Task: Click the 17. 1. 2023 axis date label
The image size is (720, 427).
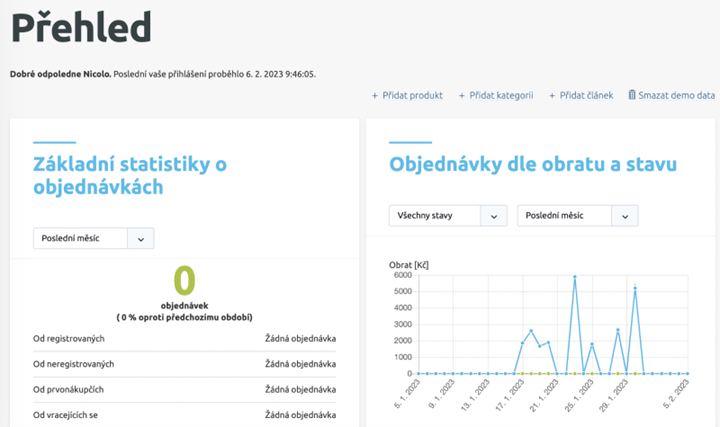Action: click(510, 395)
